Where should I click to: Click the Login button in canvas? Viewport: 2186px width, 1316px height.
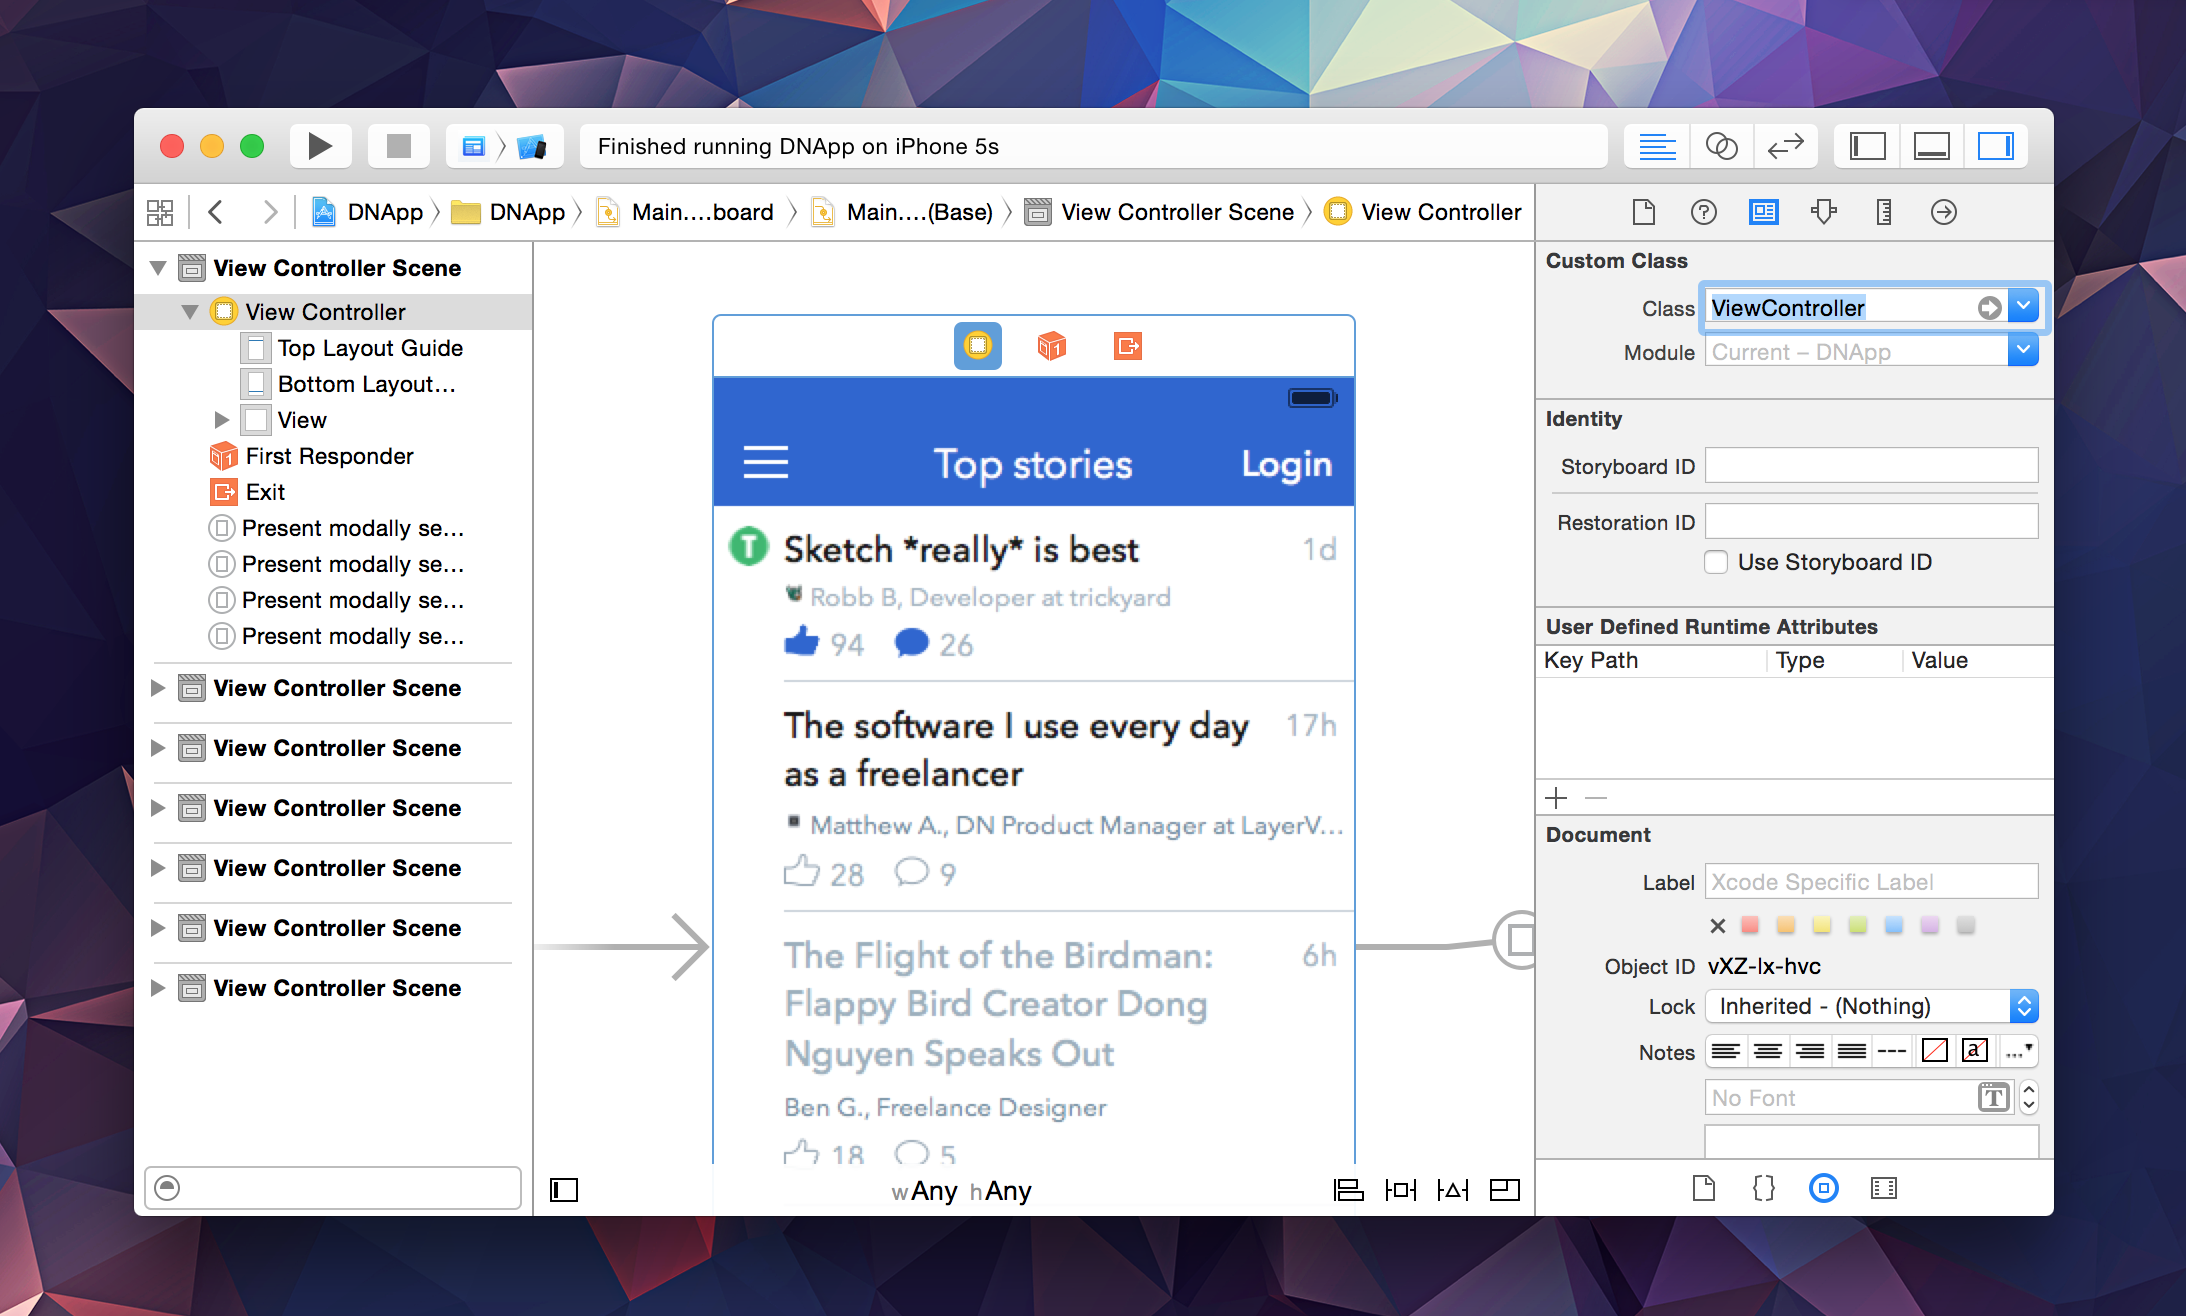(1286, 464)
